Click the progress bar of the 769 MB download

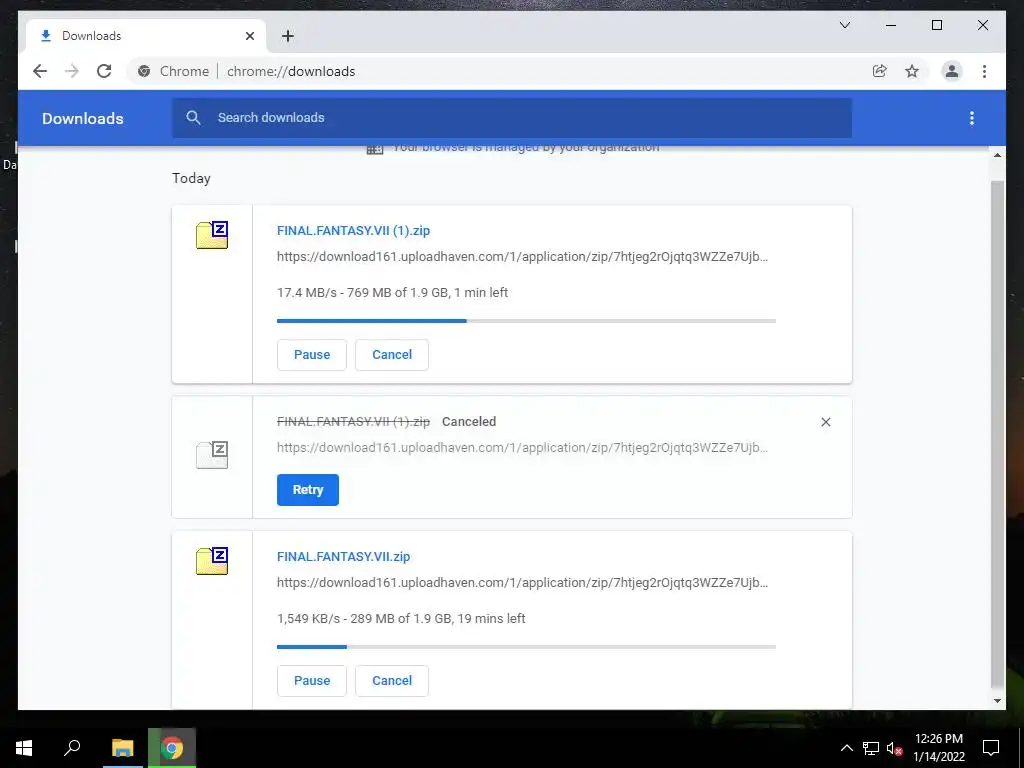click(526, 321)
